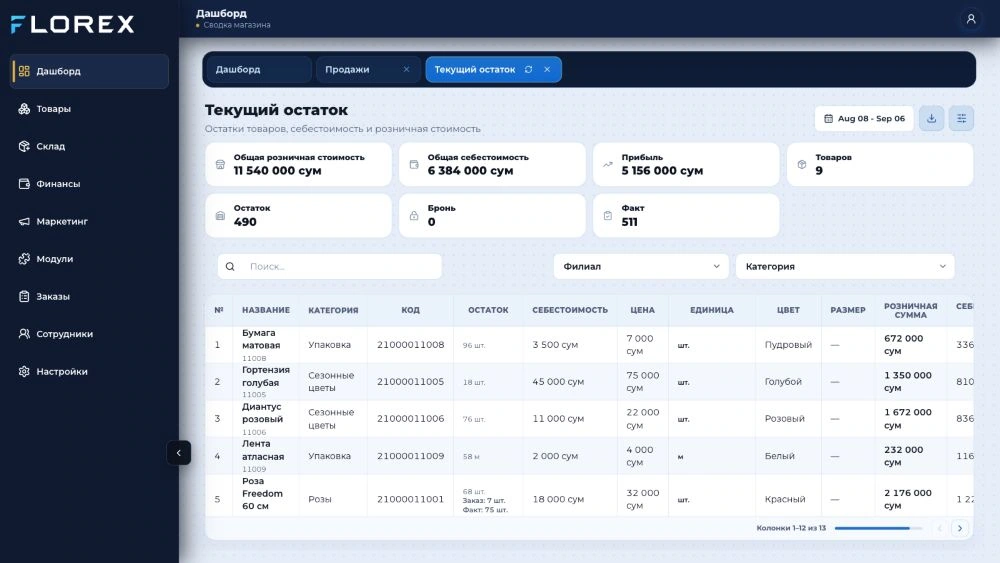
Task: Click the РАЗМЕР column header
Action: 848,310
